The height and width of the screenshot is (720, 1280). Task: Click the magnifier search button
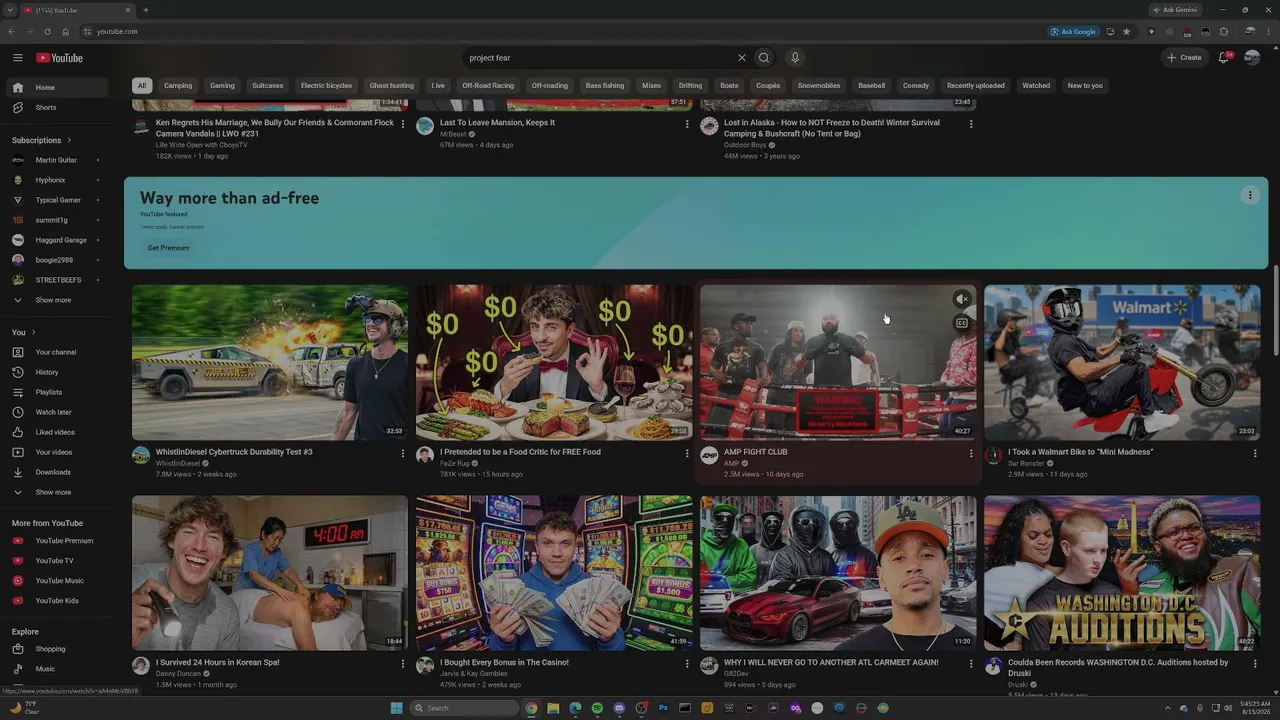[764, 58]
